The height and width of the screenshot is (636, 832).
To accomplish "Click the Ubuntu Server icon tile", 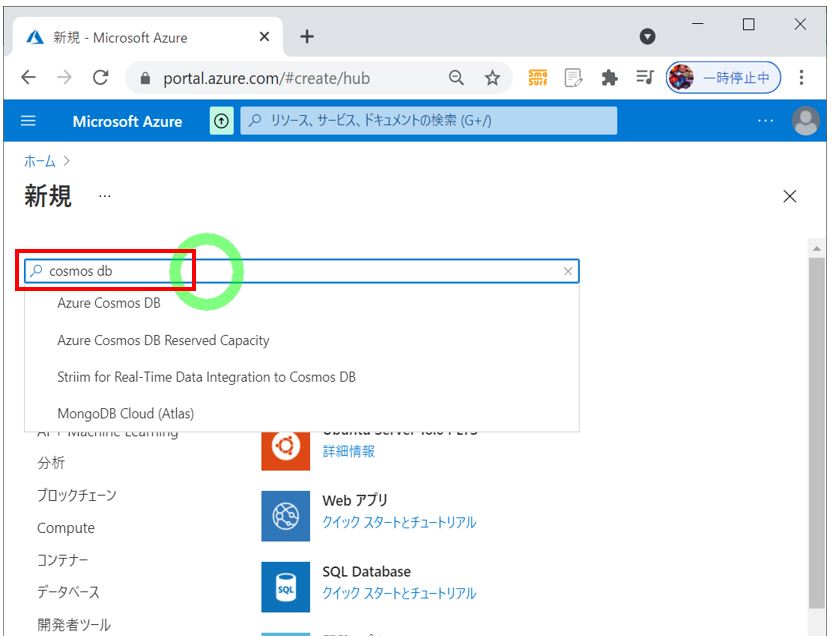I will coord(285,450).
